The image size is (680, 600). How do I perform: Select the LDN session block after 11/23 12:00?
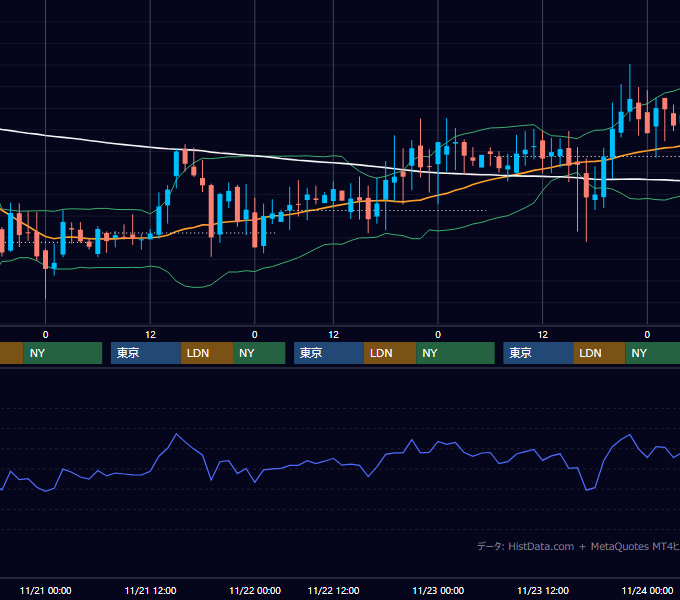[x=599, y=353]
